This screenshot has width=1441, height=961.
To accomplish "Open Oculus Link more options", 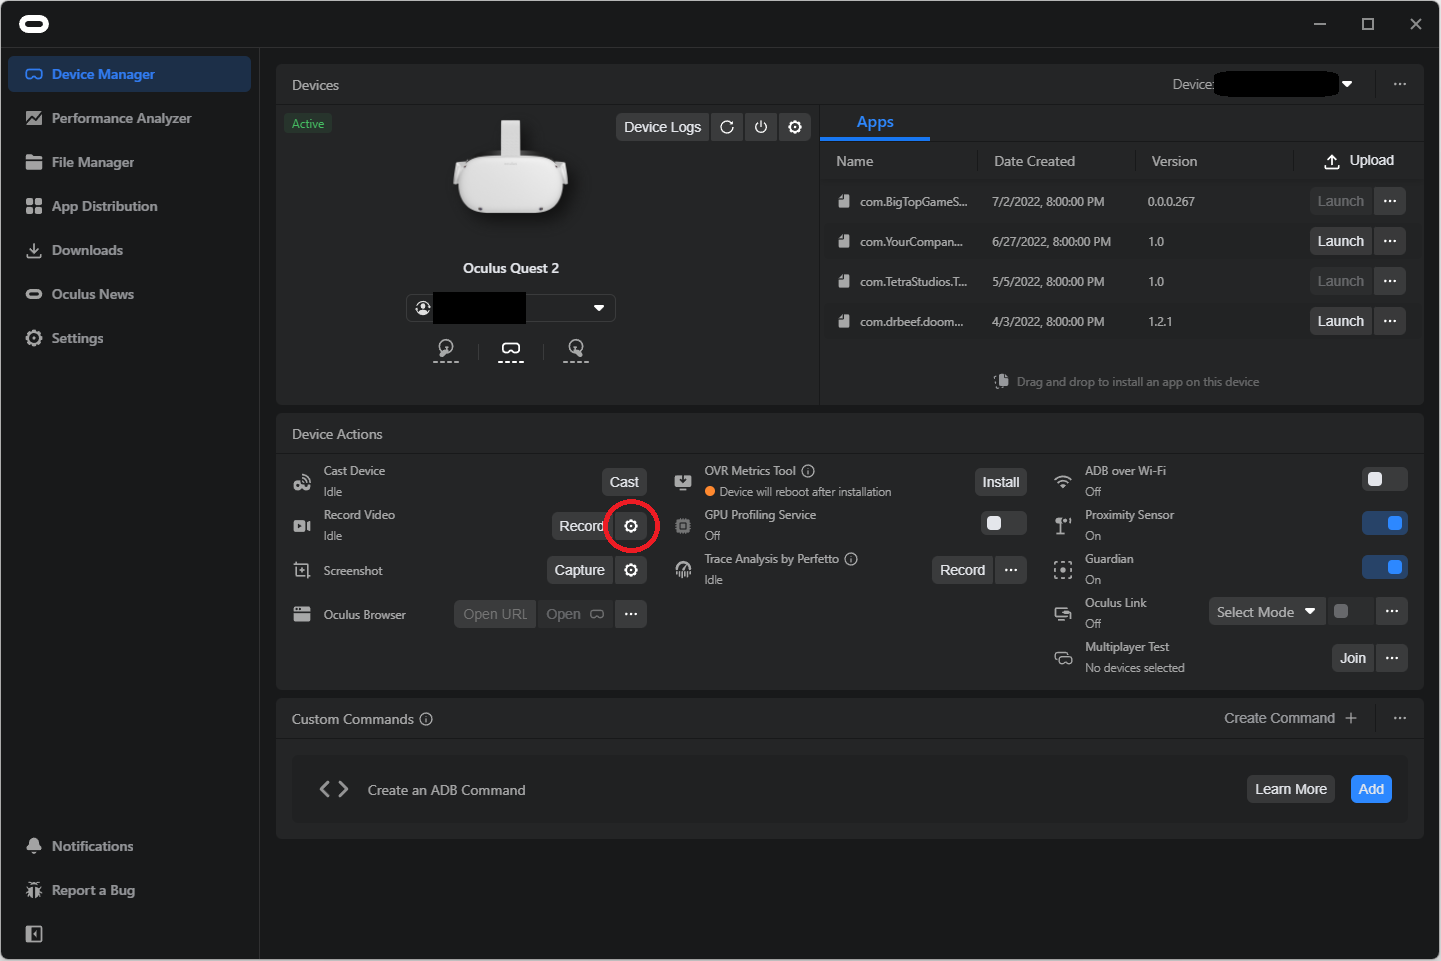I will (x=1392, y=611).
